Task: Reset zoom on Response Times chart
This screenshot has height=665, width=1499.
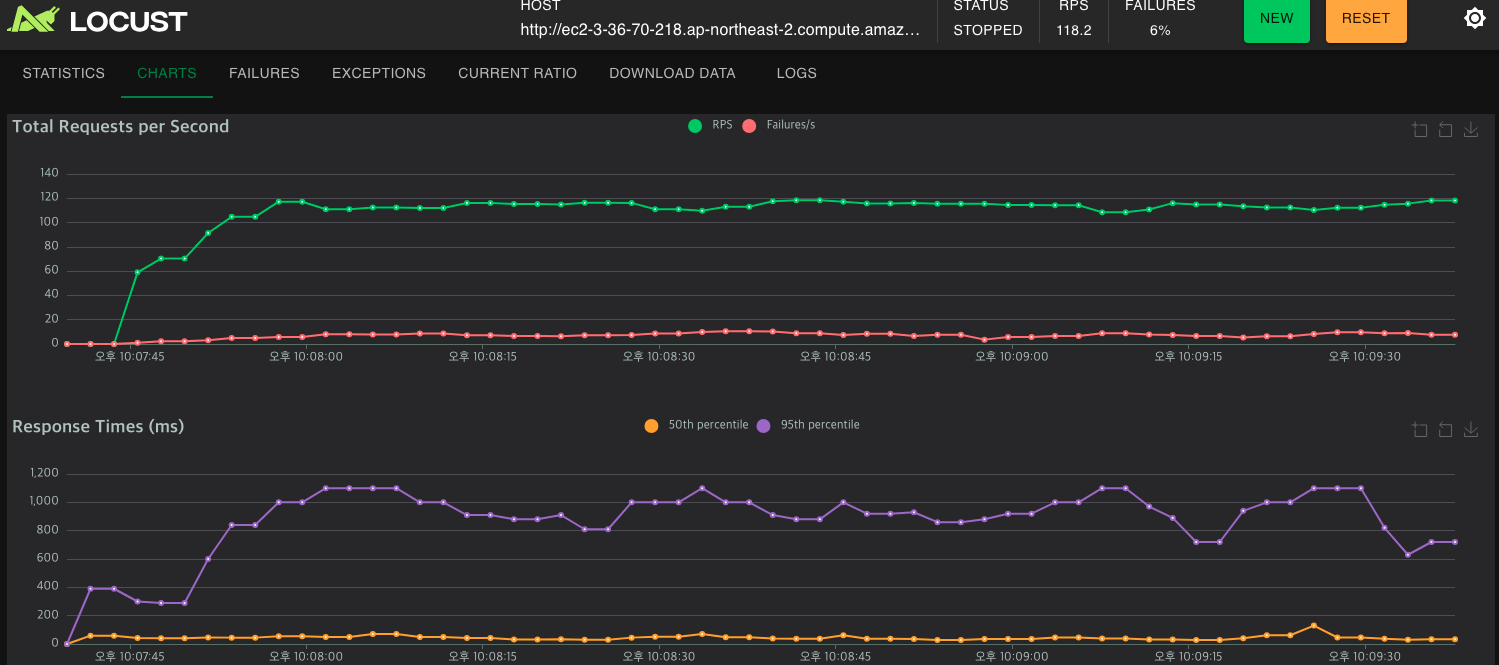Action: (1445, 430)
